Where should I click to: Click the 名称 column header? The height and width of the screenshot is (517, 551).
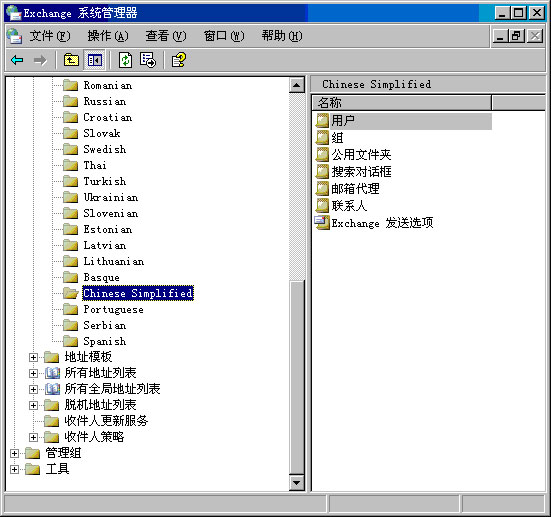pyautogui.click(x=401, y=103)
